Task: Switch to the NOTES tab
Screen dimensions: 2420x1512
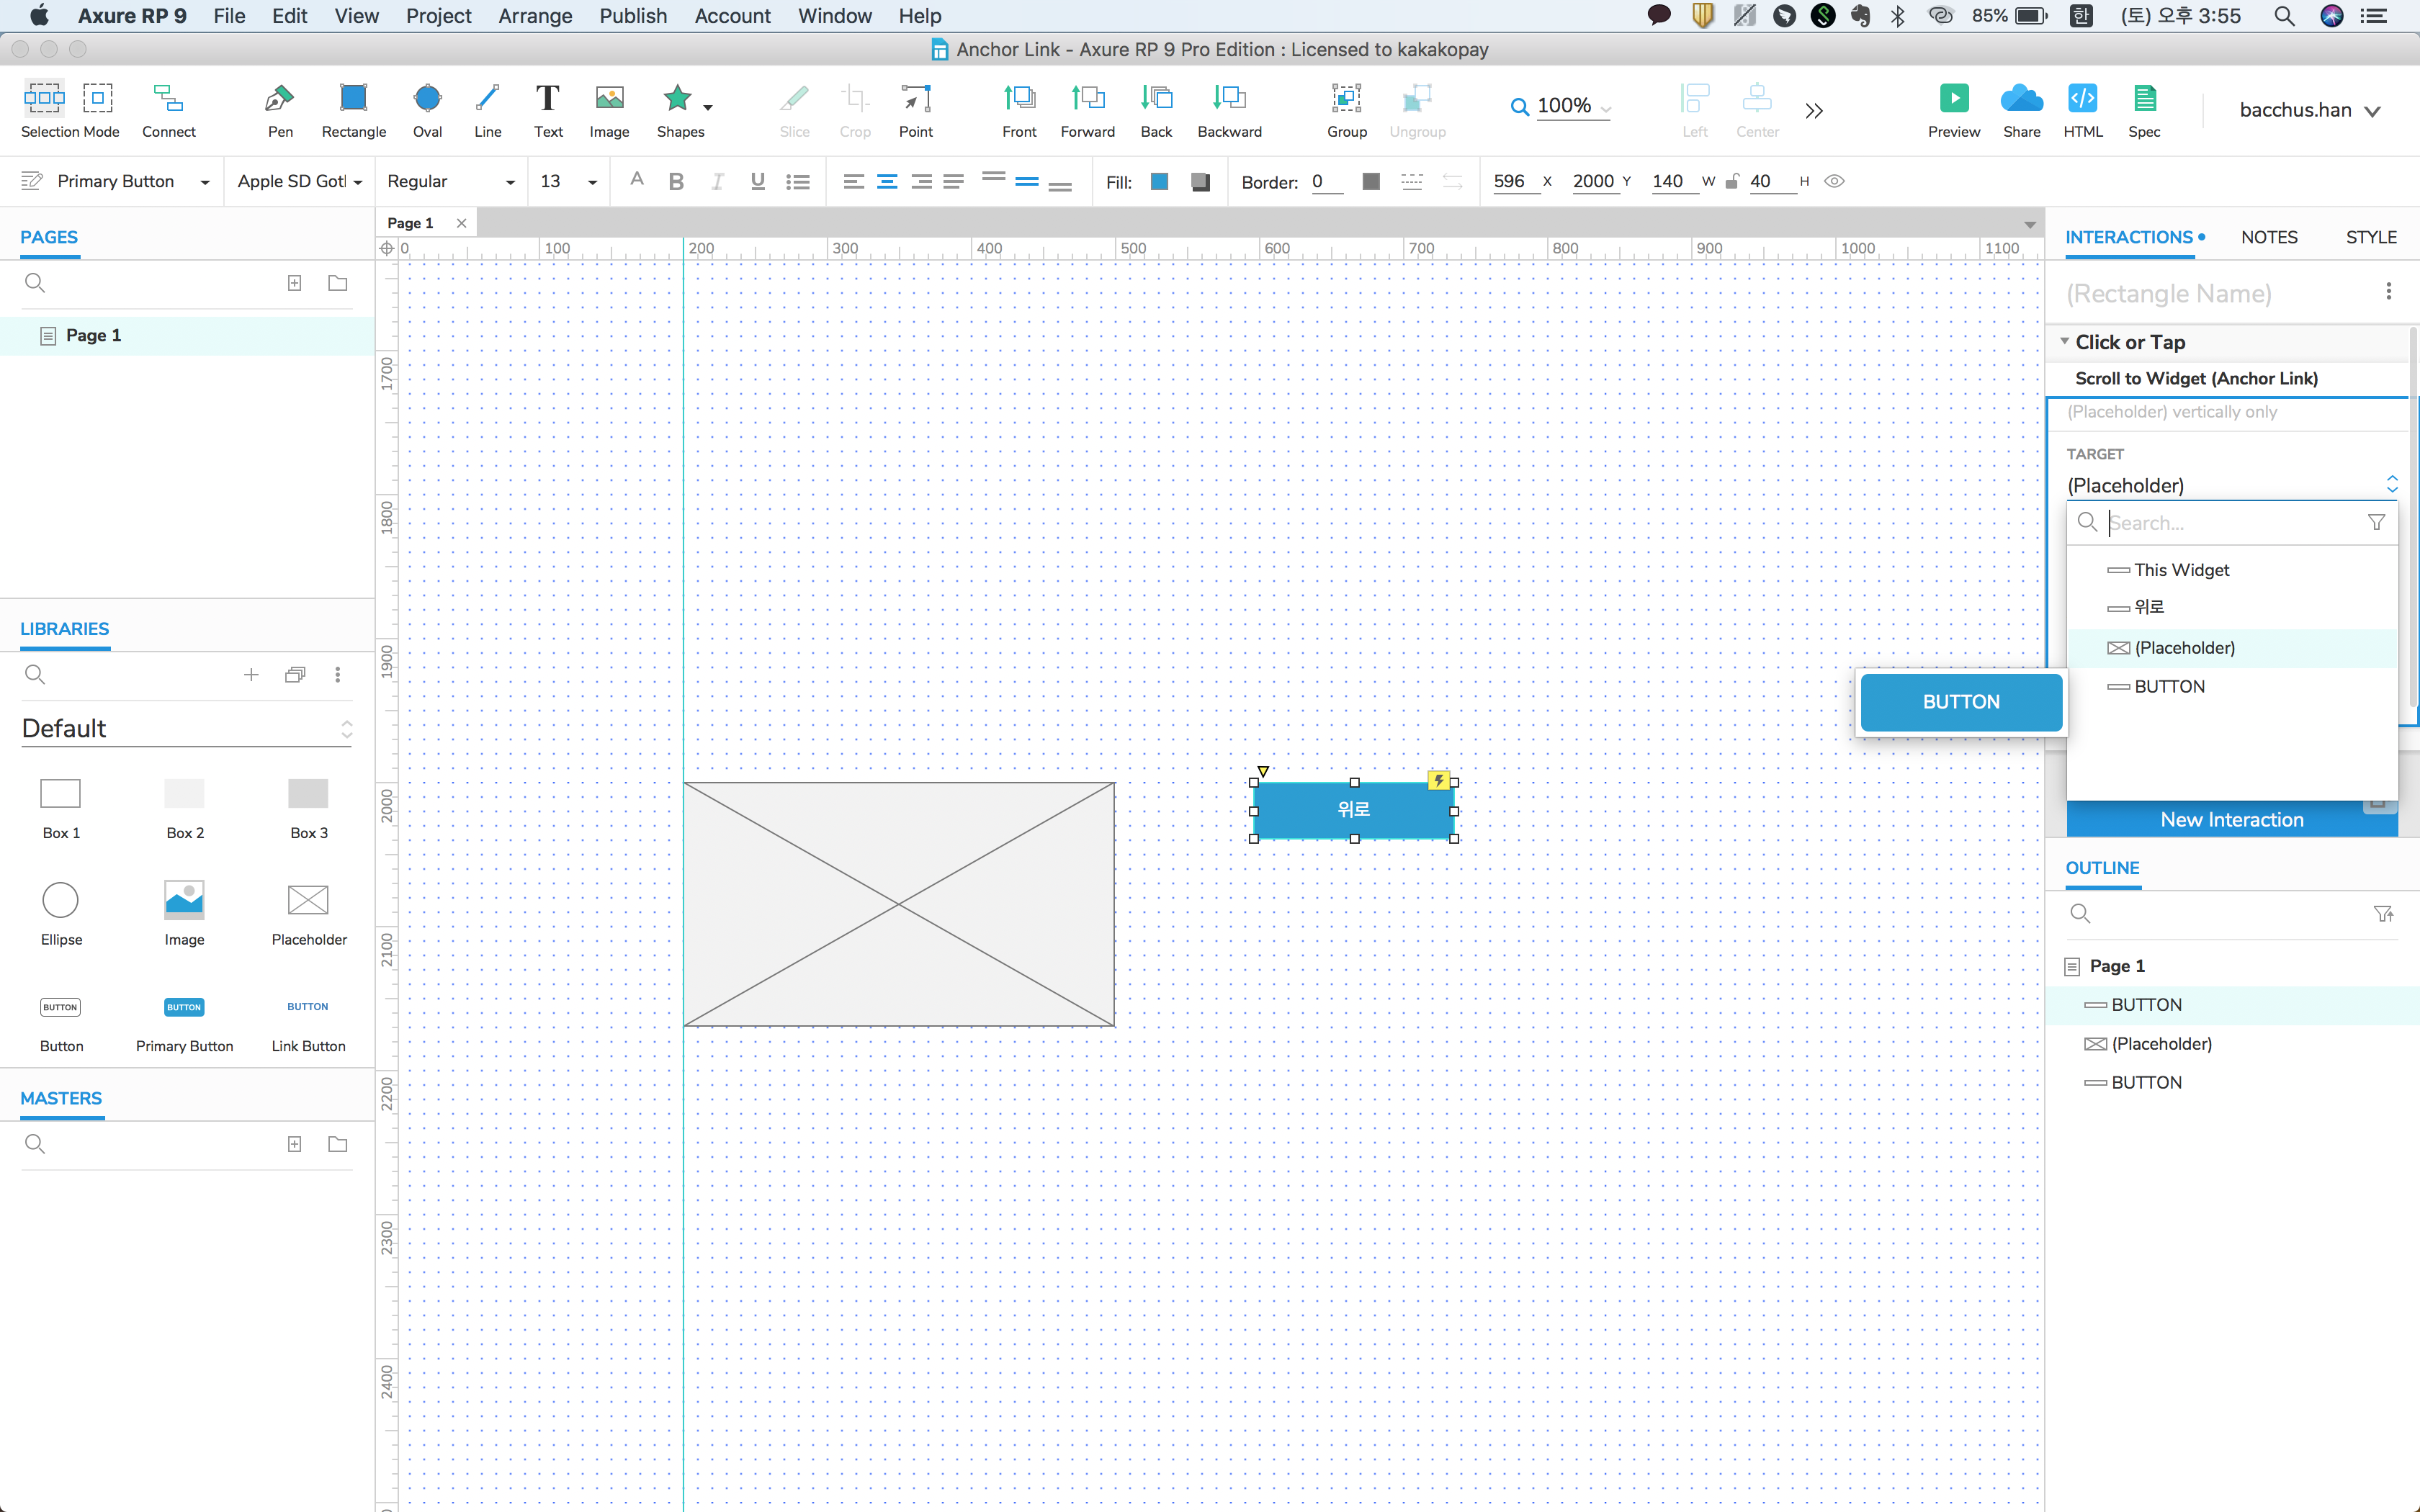Action: pyautogui.click(x=2268, y=237)
